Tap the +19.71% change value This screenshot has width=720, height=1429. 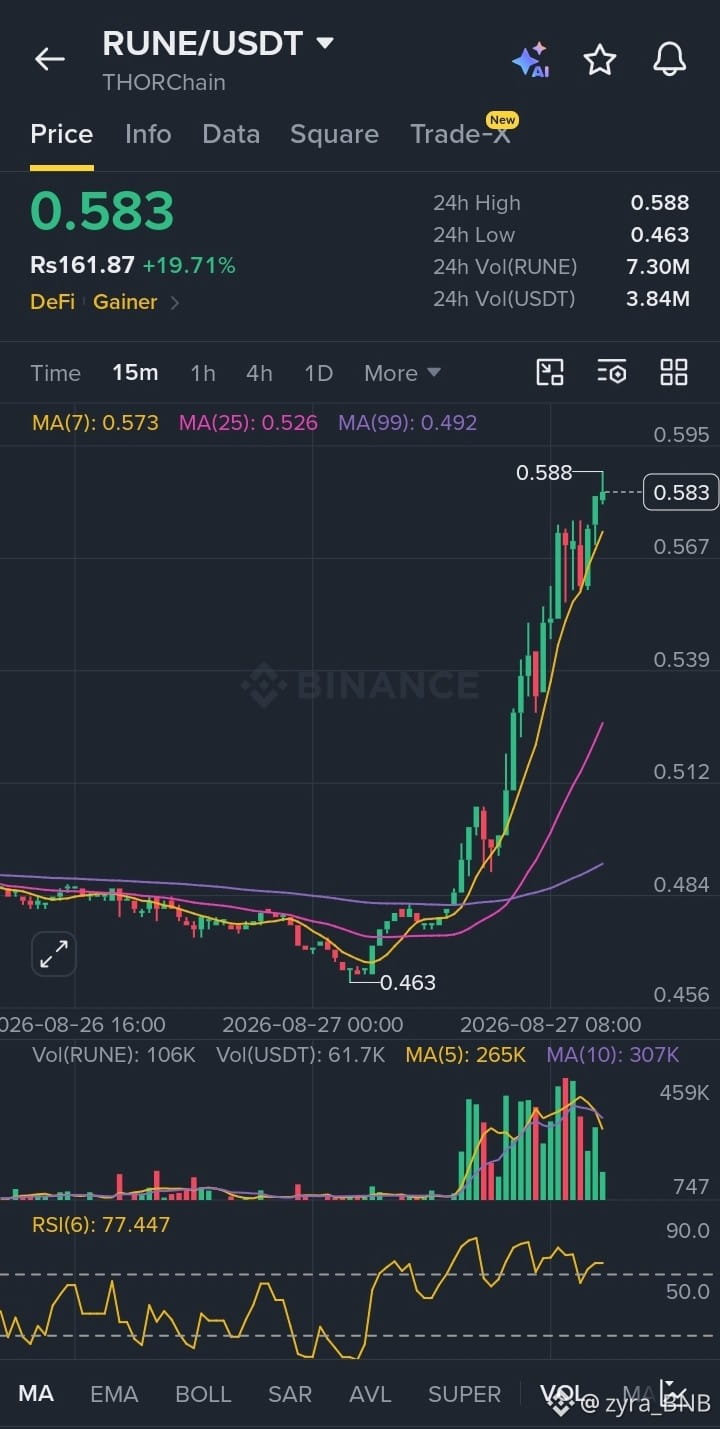(x=189, y=266)
